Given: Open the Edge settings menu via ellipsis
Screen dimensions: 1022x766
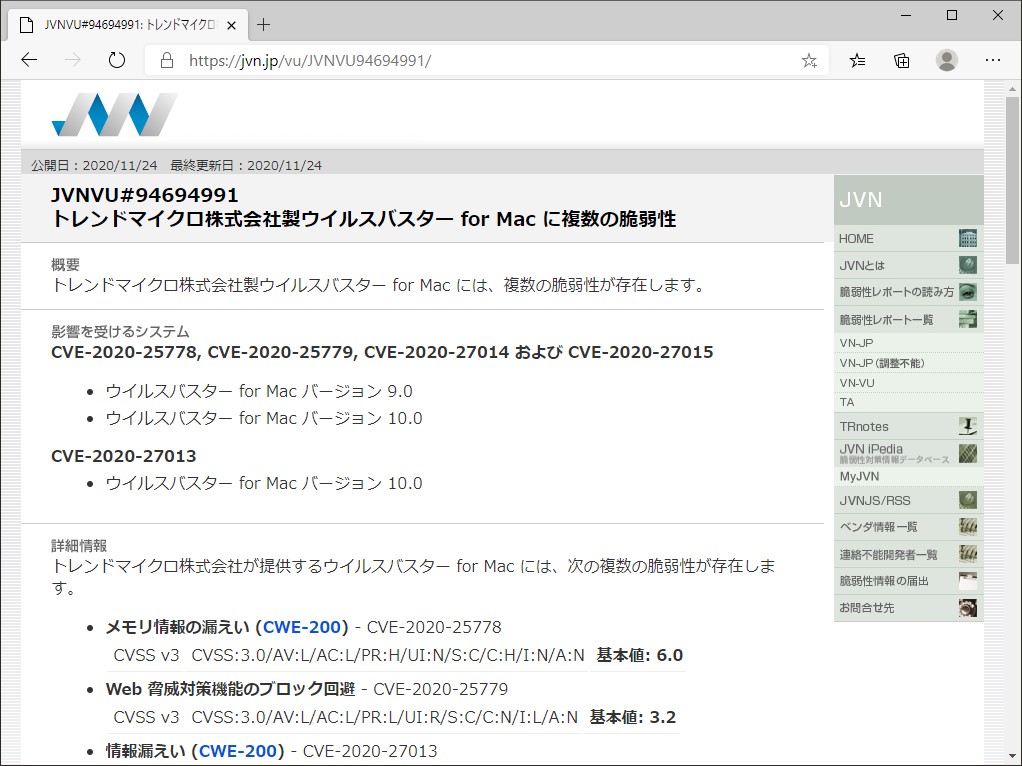Looking at the screenshot, I should pyautogui.click(x=993, y=60).
